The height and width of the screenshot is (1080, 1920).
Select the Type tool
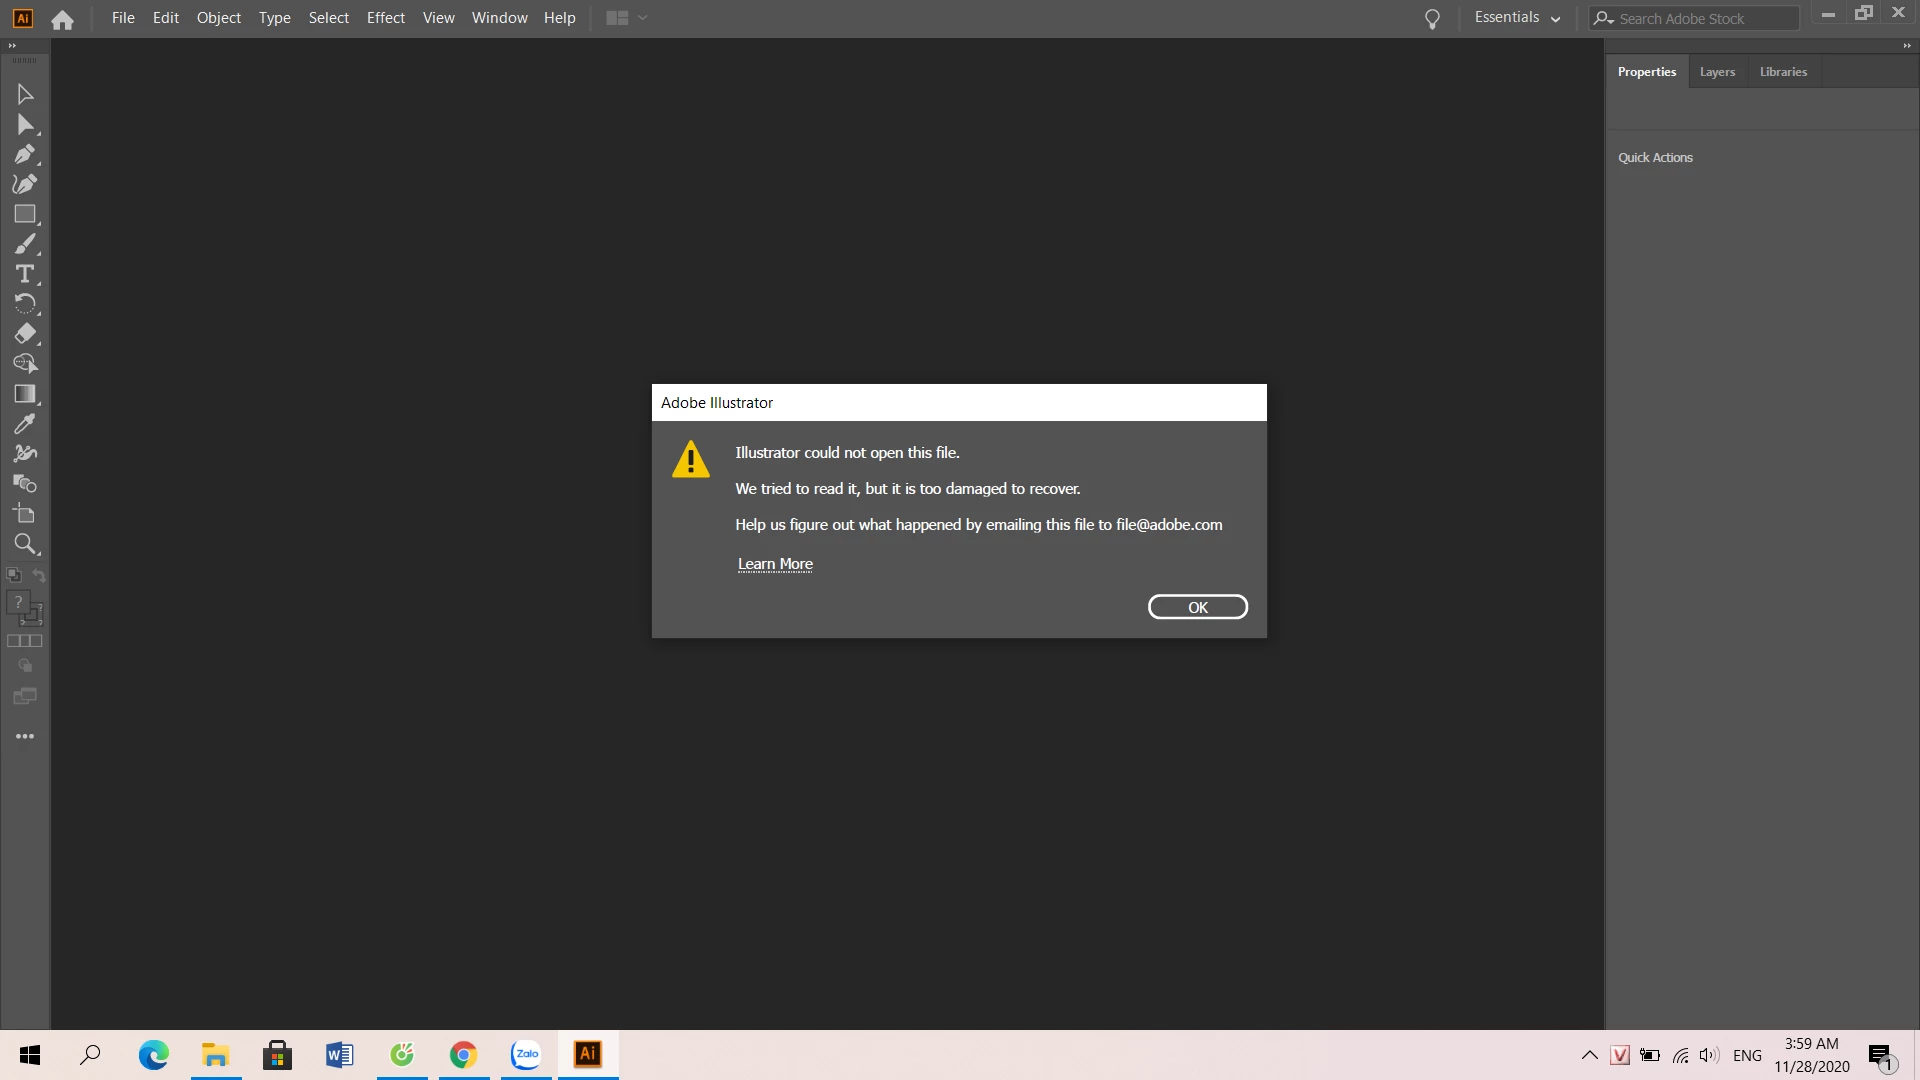[x=25, y=274]
